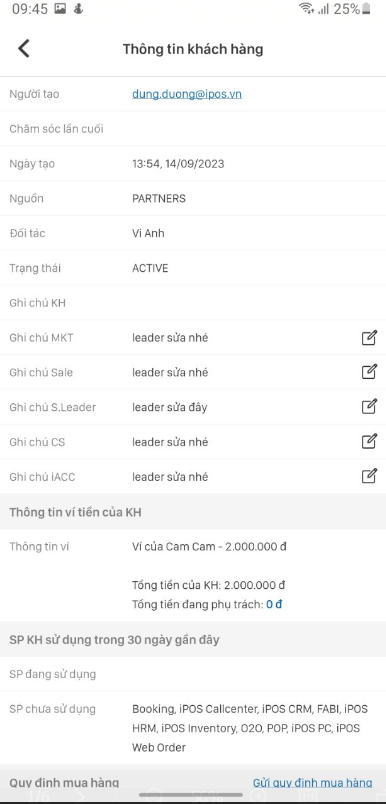Tap the battery icon in status bar

tap(366, 9)
